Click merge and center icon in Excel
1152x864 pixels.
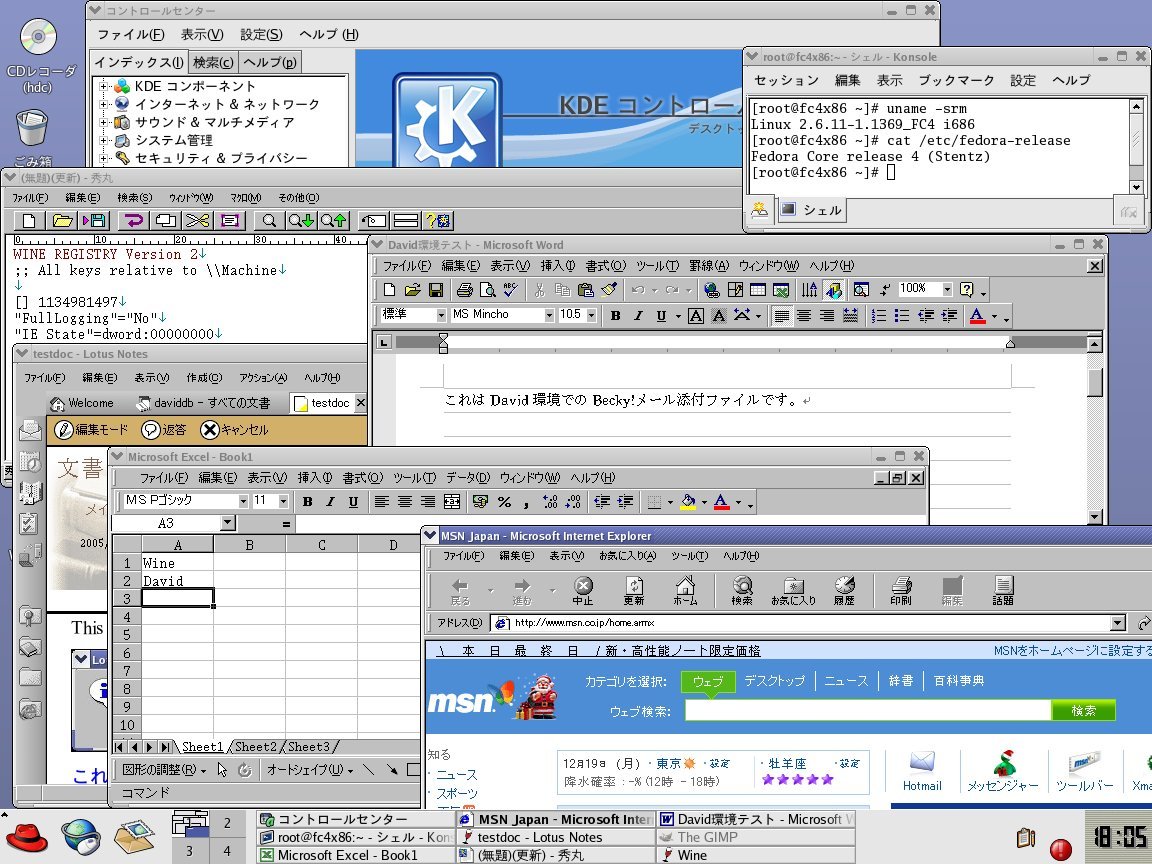pyautogui.click(x=452, y=502)
